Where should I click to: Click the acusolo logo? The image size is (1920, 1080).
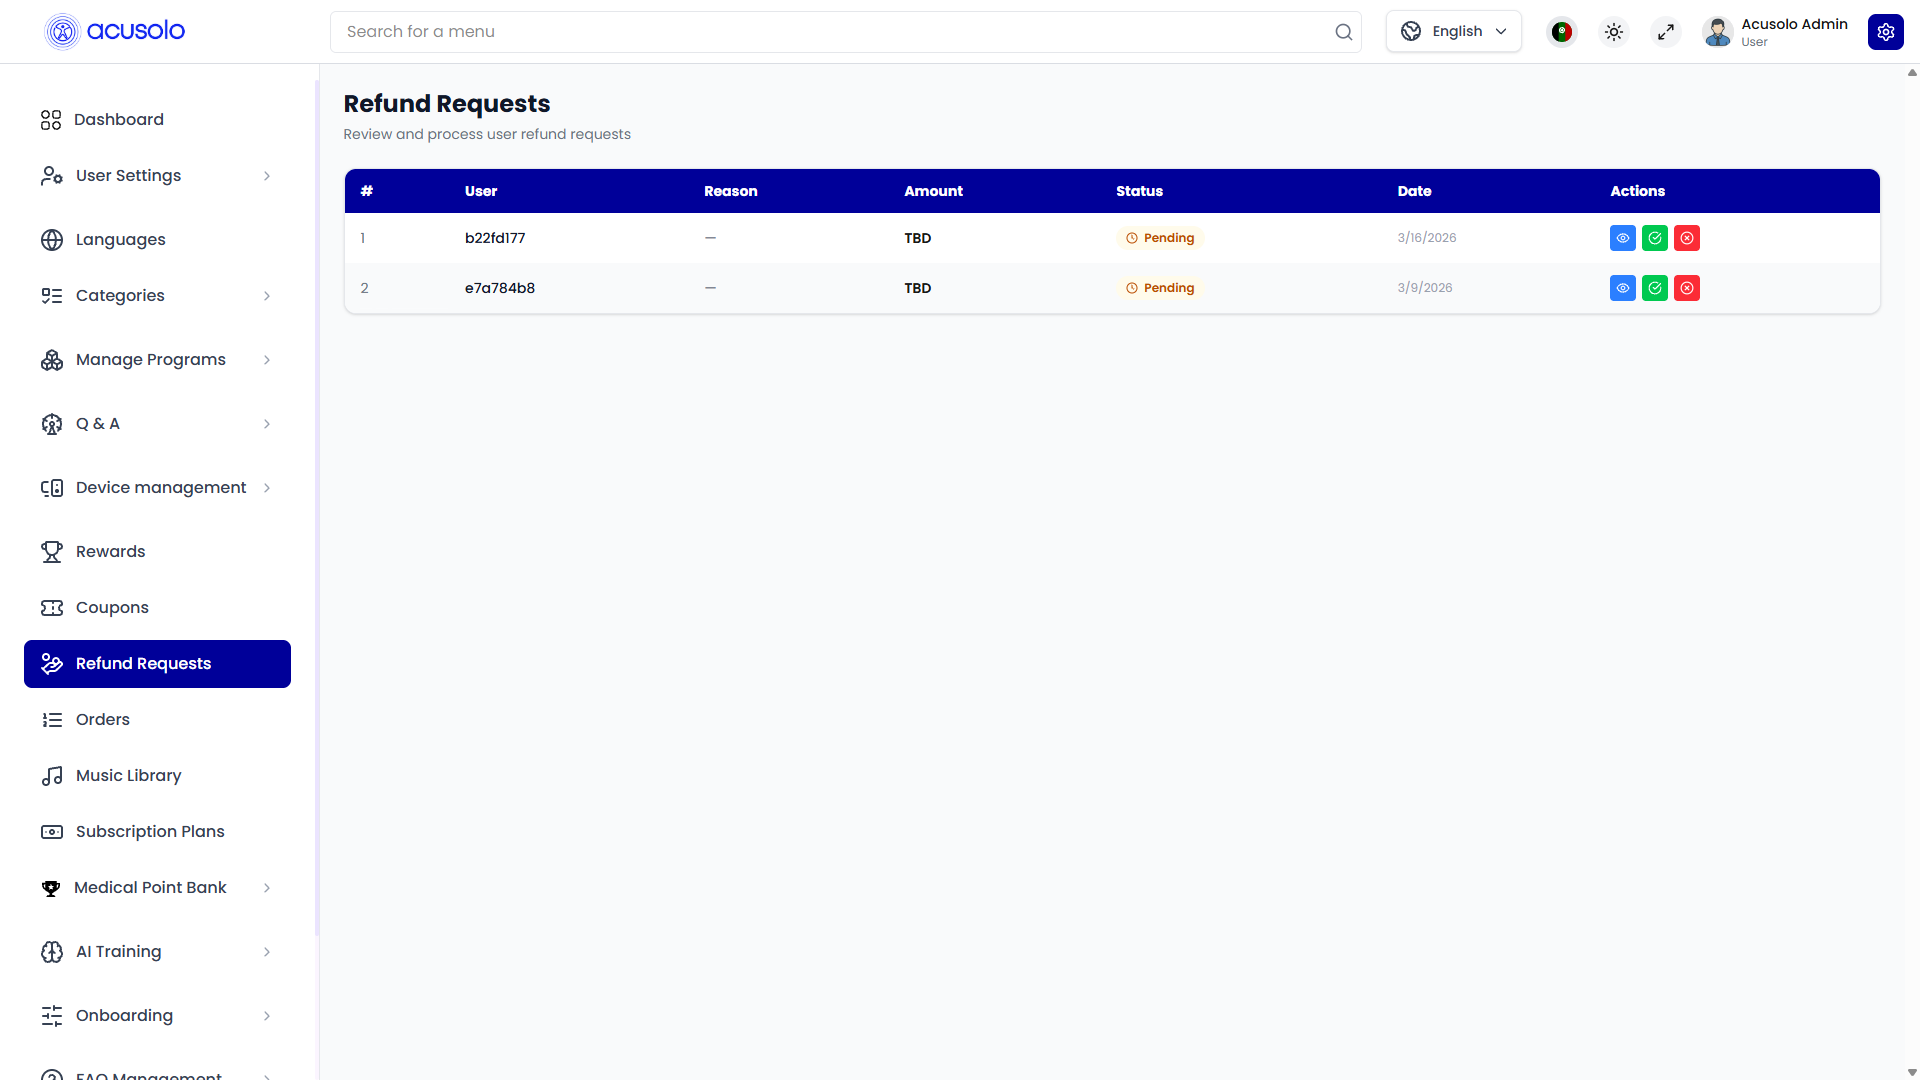[x=115, y=31]
